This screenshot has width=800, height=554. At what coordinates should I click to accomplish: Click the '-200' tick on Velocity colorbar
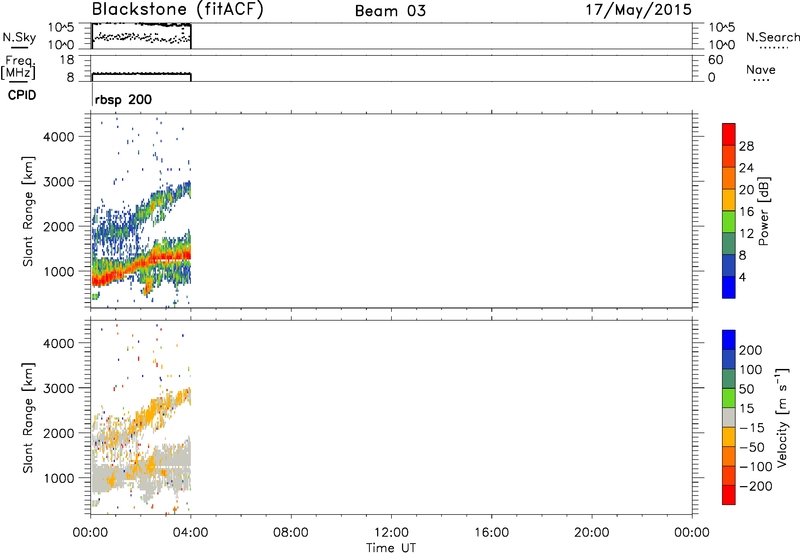click(x=756, y=486)
